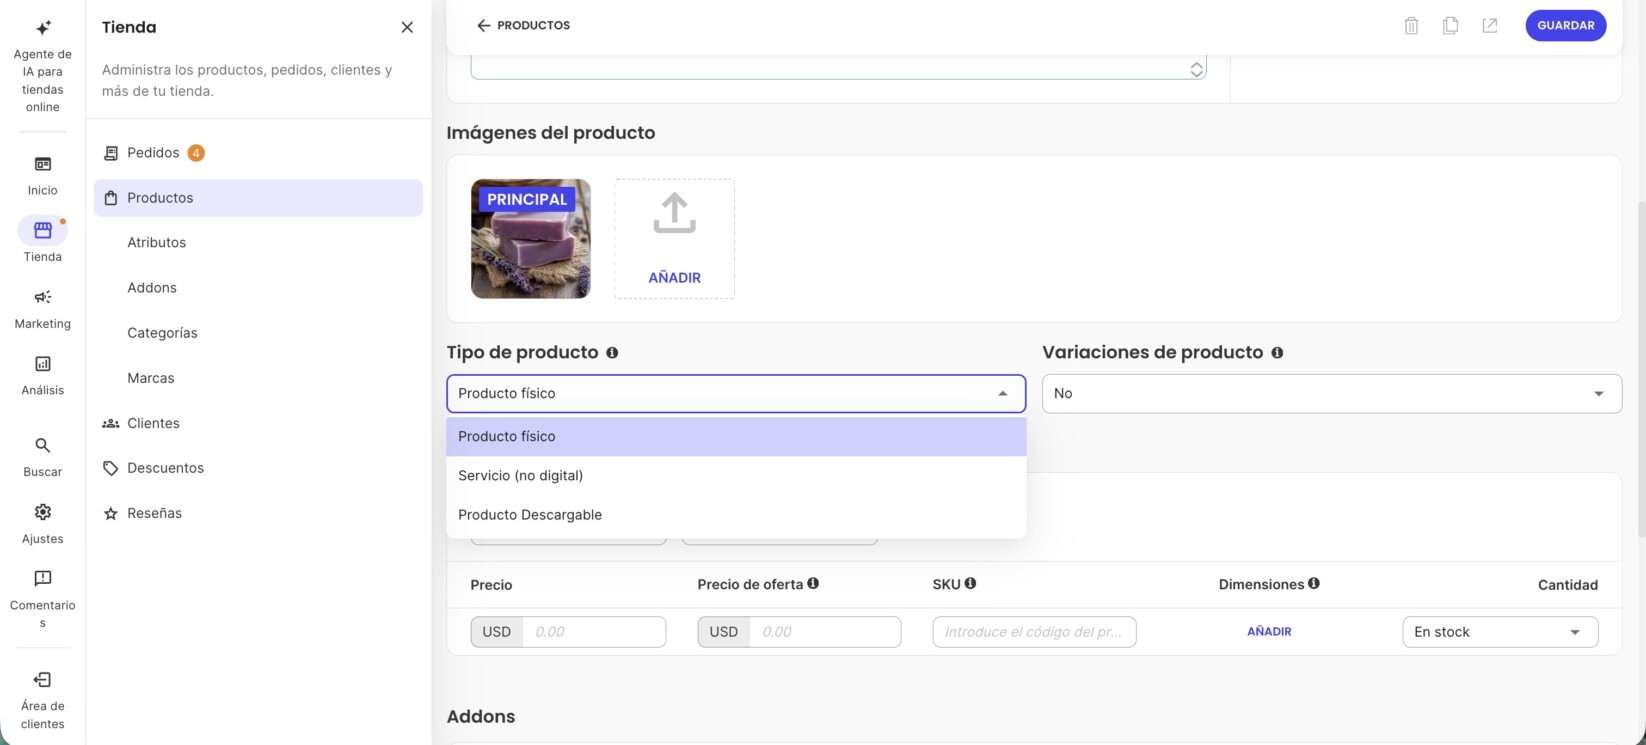Open Ajustes gear icon
Screen dimensions: 1646x745
coord(43,512)
